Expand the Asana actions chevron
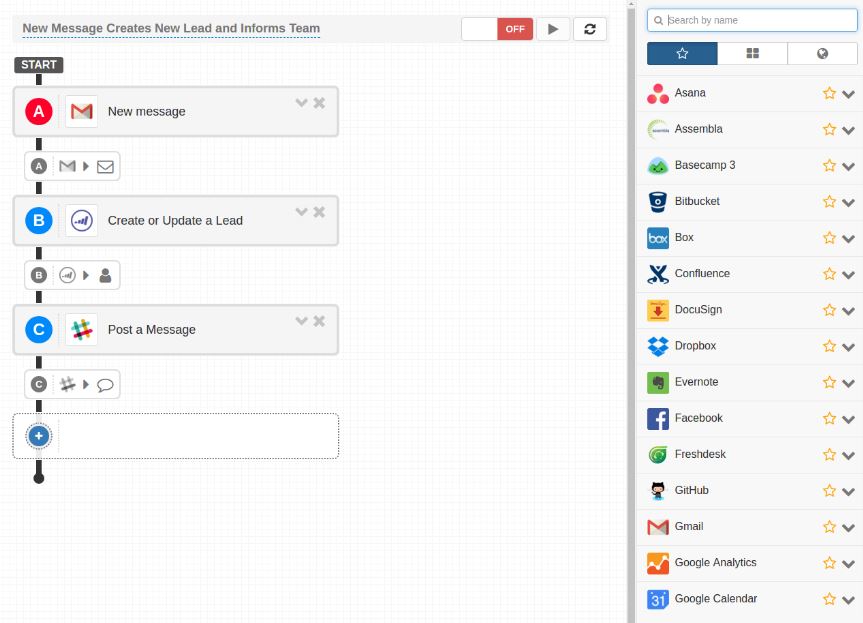Screen dimensions: 863x623 tap(849, 94)
